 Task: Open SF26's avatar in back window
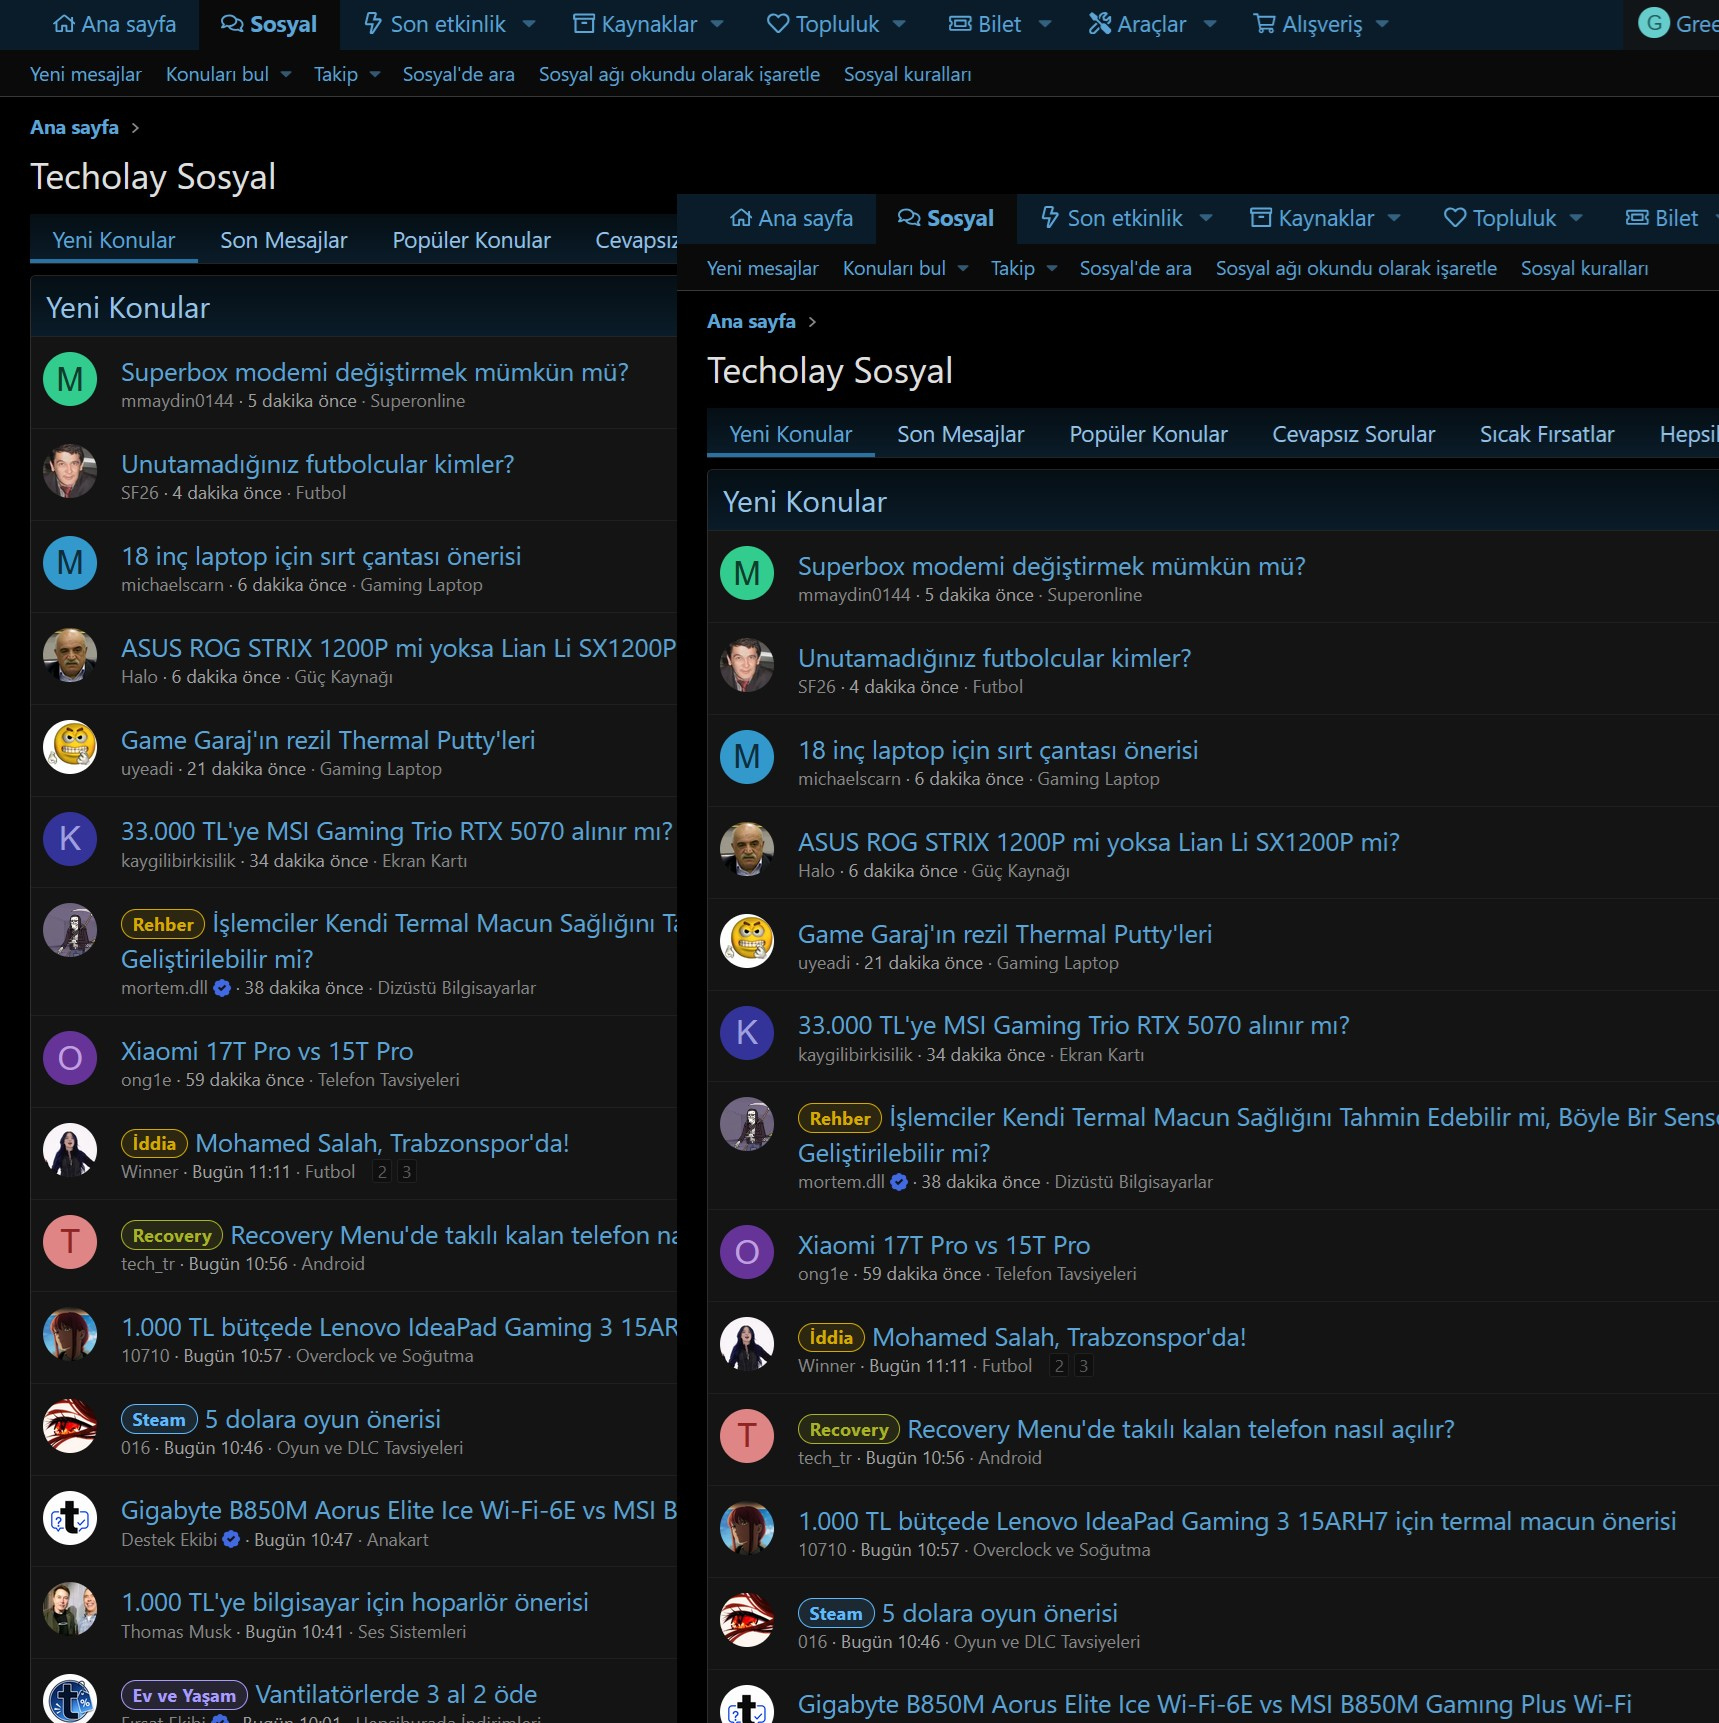coord(70,472)
